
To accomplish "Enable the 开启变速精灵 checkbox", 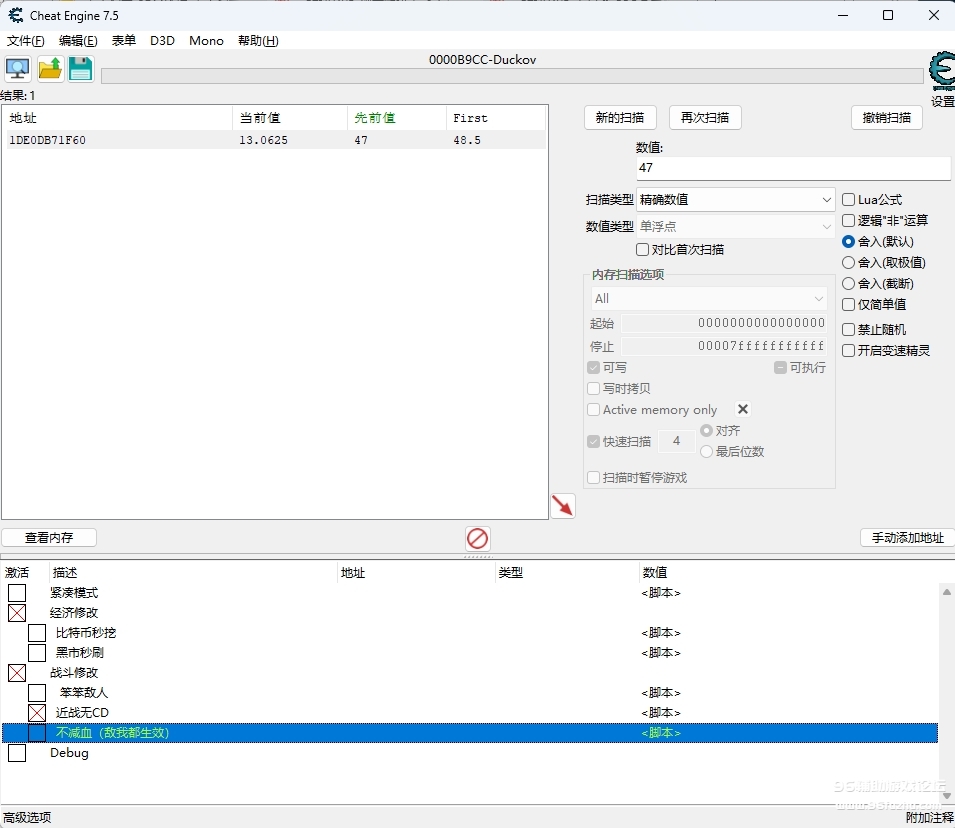I will click(x=848, y=350).
